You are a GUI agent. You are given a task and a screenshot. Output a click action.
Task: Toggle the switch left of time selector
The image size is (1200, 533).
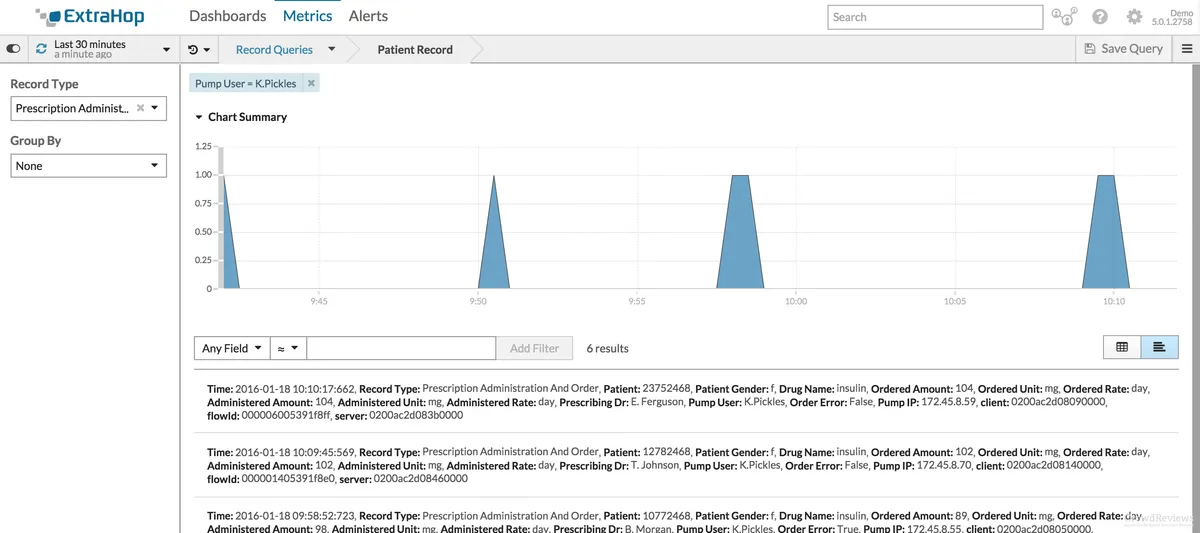[13, 49]
